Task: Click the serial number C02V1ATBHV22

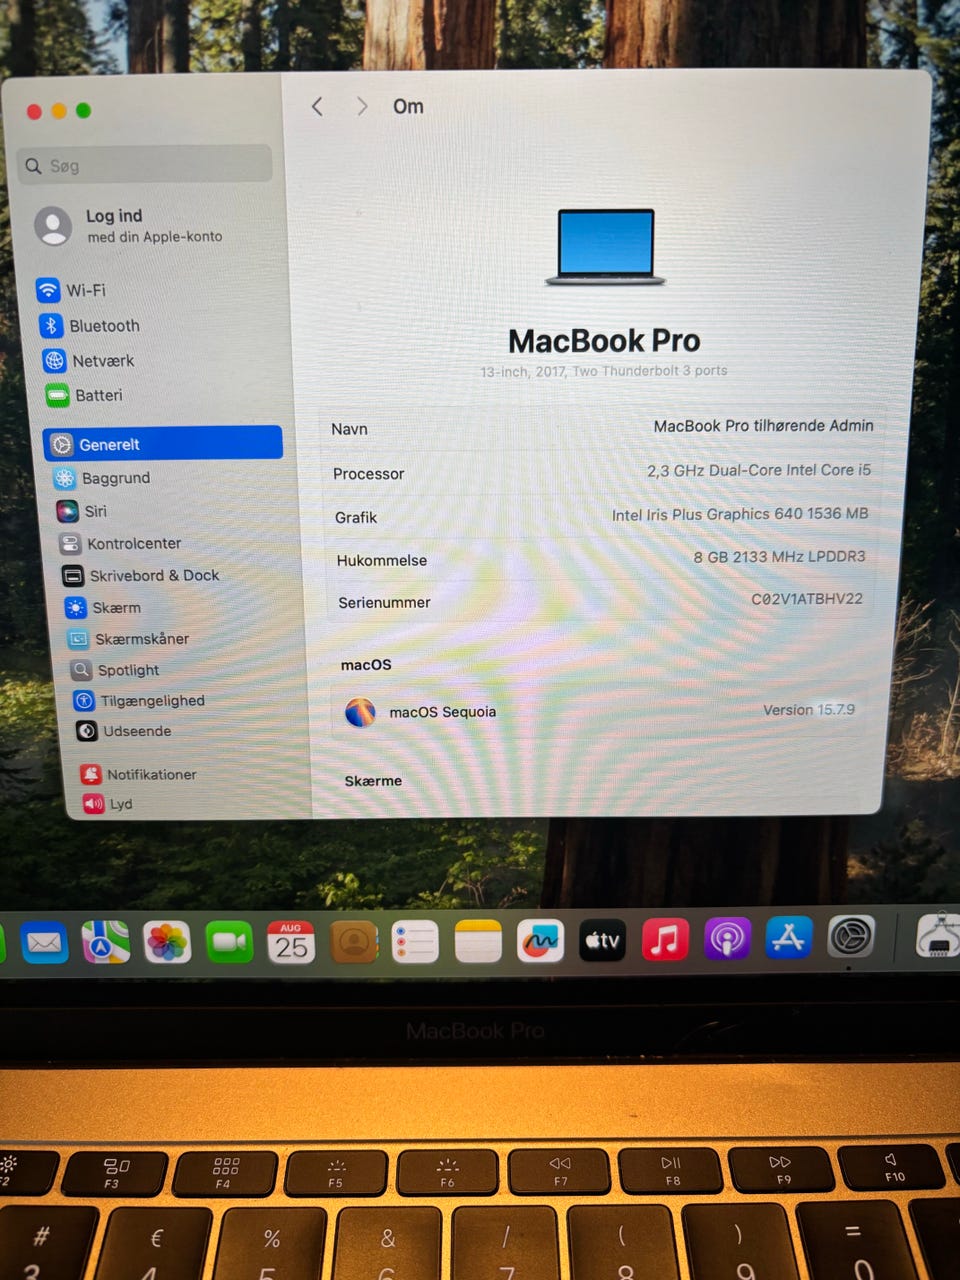Action: 807,598
